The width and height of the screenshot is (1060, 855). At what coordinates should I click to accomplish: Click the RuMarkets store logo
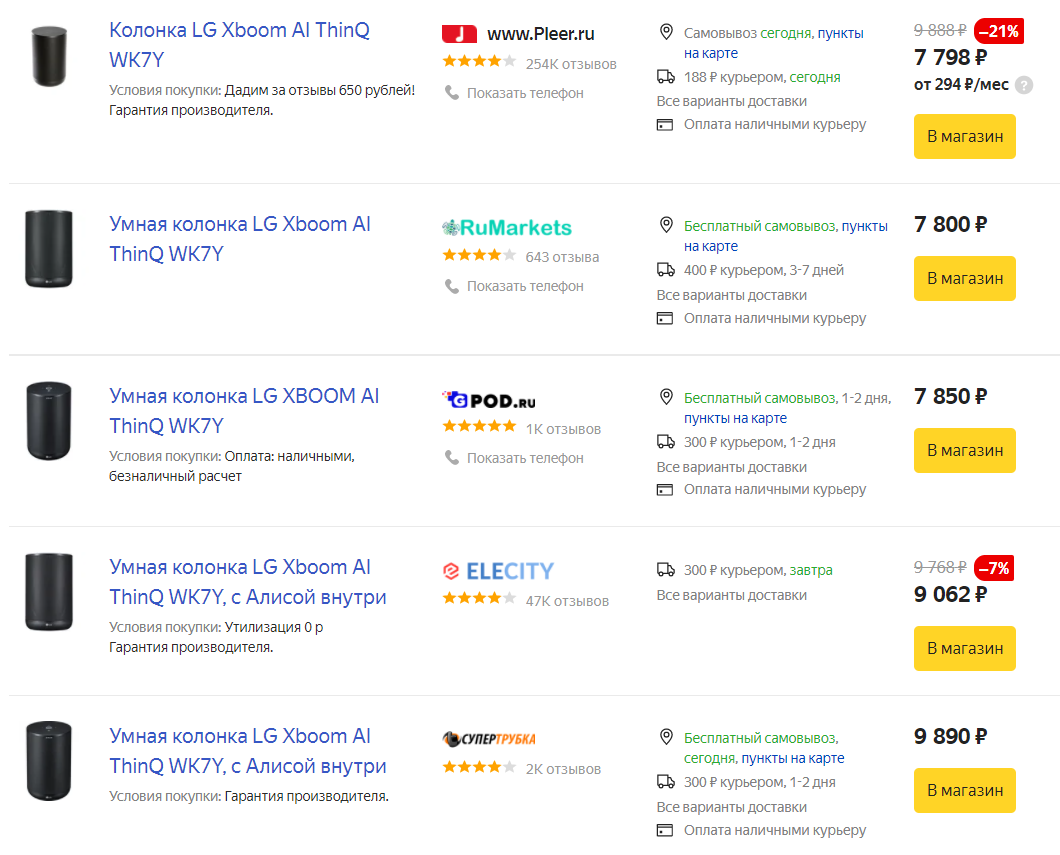[x=507, y=228]
